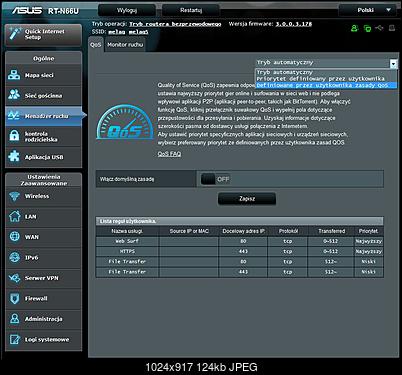Click the USB status icon
Image resolution: width=402 pixels, height=375 pixels.
pyautogui.click(x=379, y=28)
